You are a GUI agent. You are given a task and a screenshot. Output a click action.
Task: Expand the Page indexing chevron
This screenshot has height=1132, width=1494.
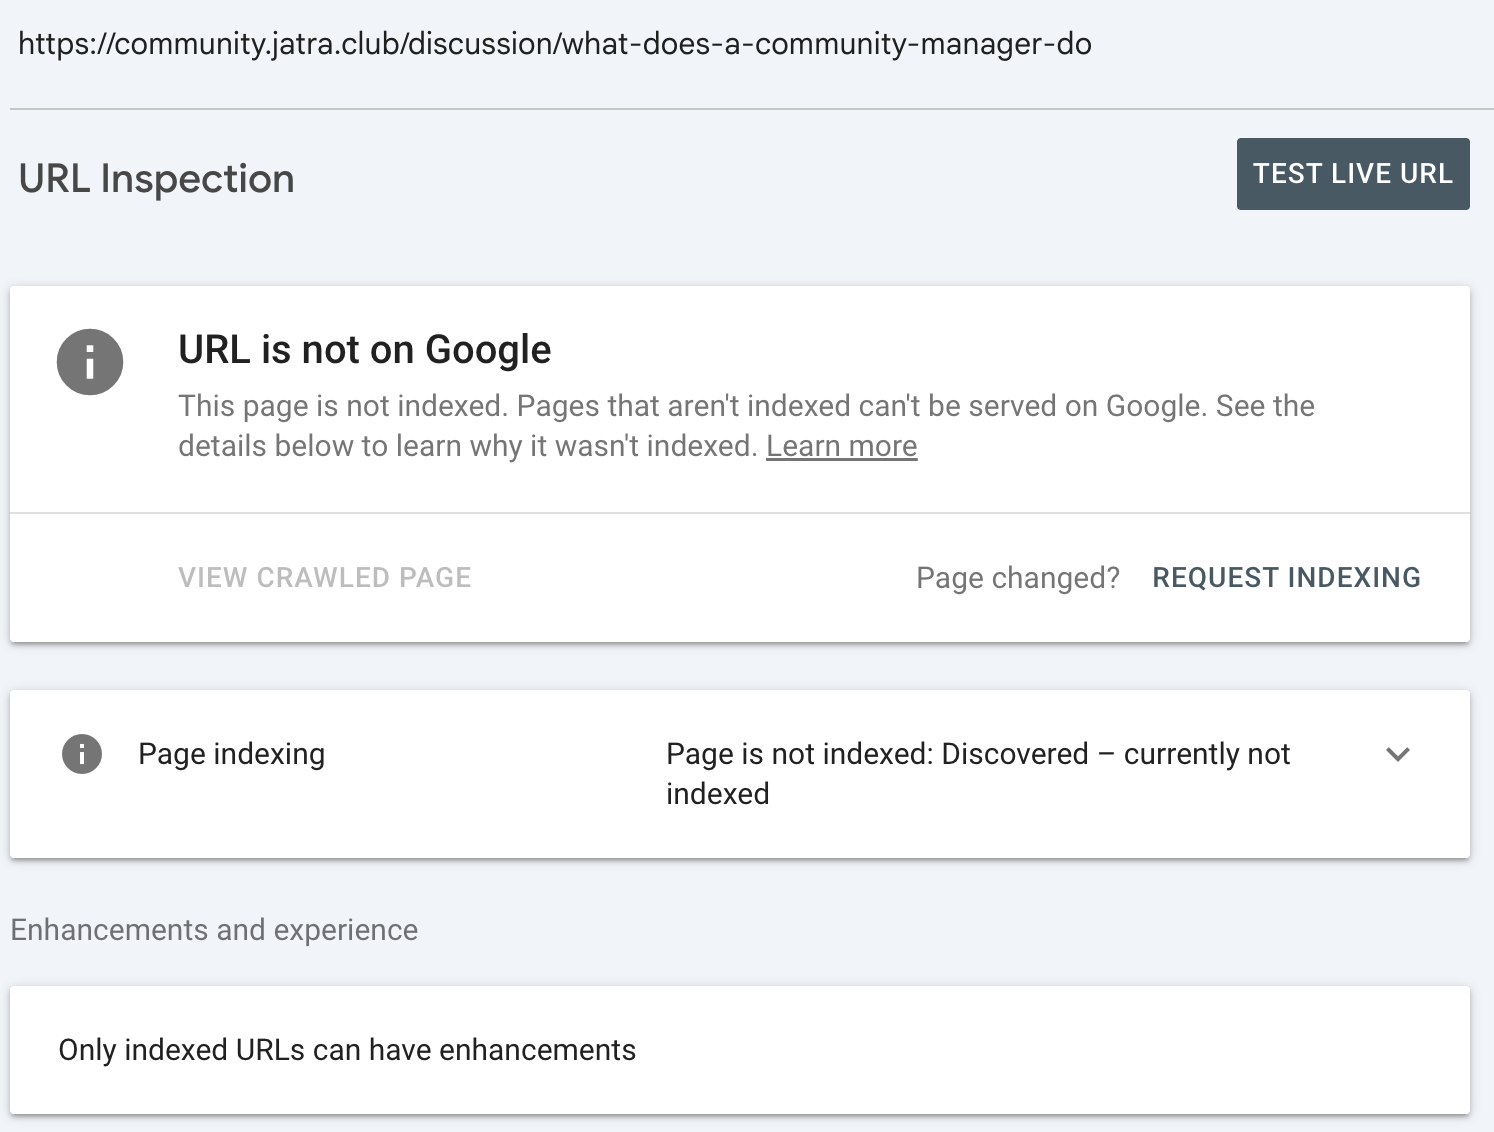(1398, 754)
